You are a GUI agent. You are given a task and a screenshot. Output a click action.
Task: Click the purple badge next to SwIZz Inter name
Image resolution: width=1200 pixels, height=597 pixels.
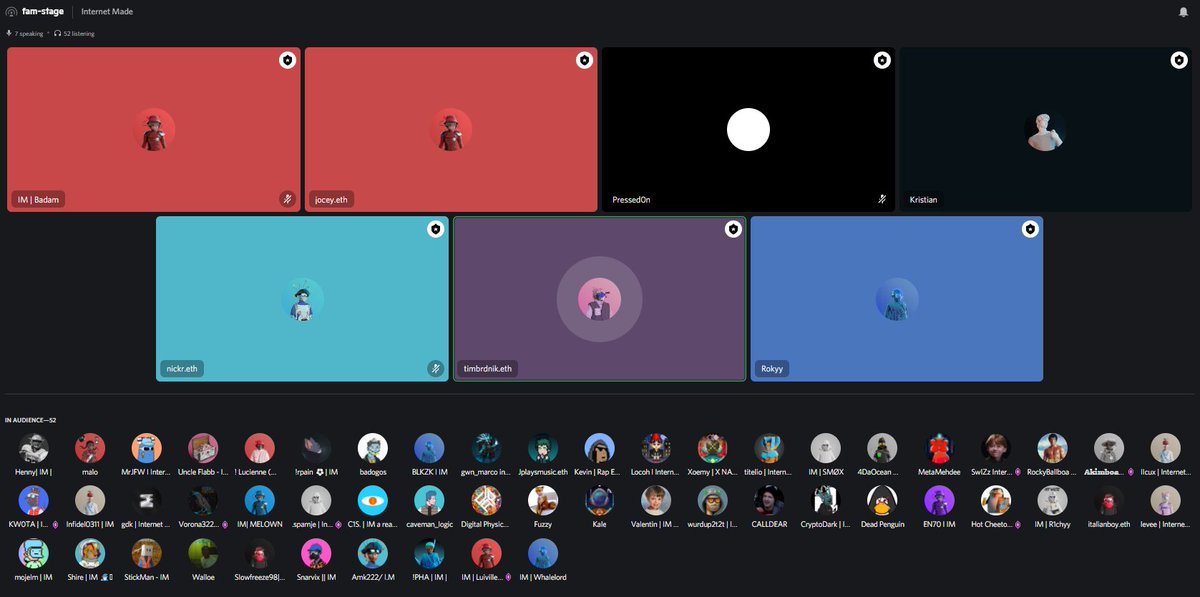pos(1017,471)
